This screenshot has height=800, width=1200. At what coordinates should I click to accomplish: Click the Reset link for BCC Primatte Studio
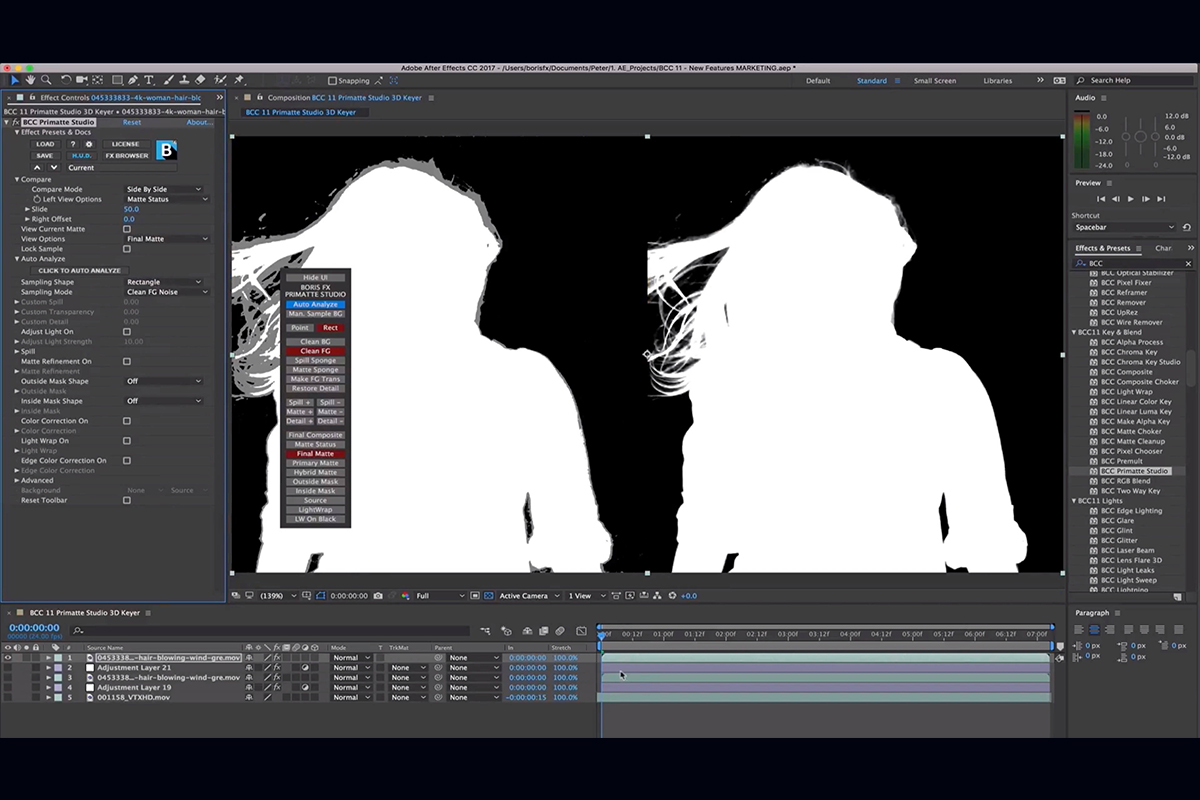point(132,122)
